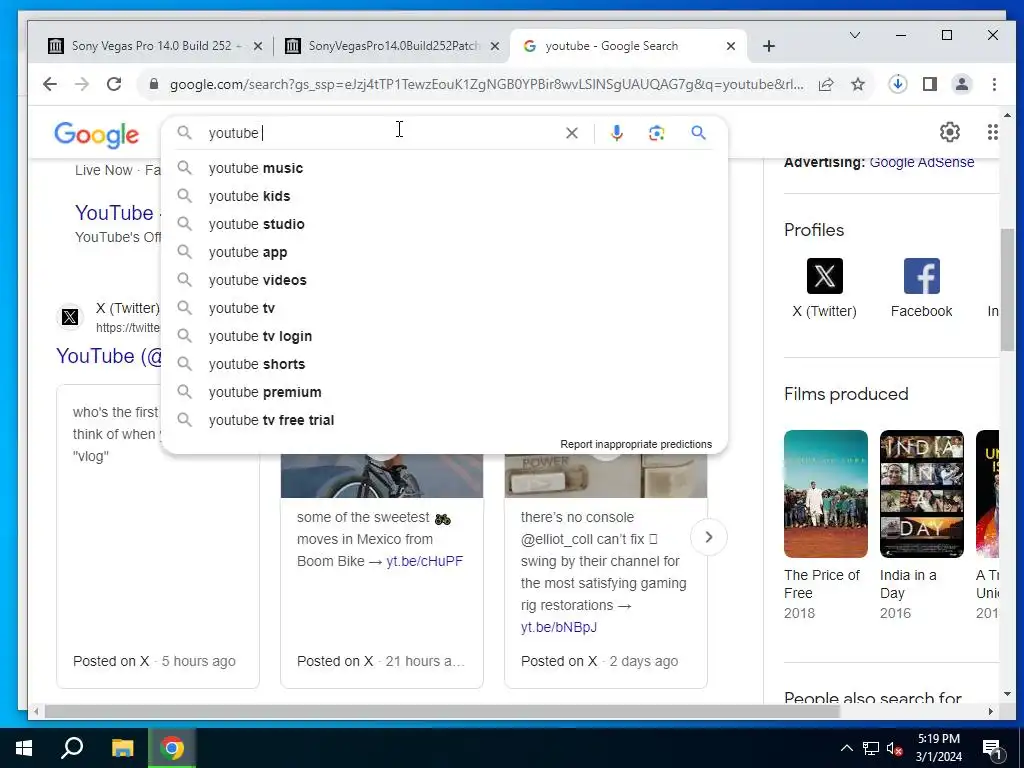Click the 'Films produced' heading

pyautogui.click(x=846, y=394)
